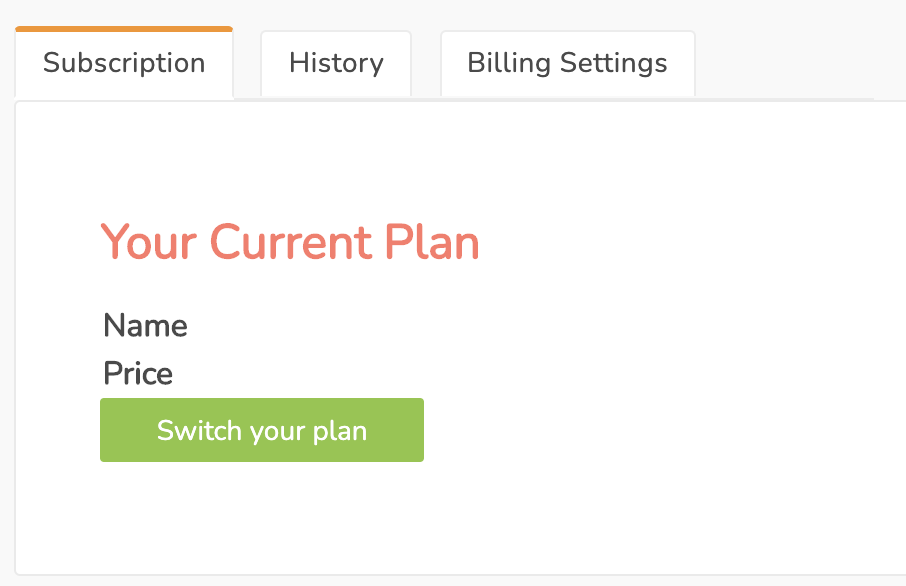Switch to the Billing Settings tab
This screenshot has width=906, height=586.
click(x=567, y=63)
